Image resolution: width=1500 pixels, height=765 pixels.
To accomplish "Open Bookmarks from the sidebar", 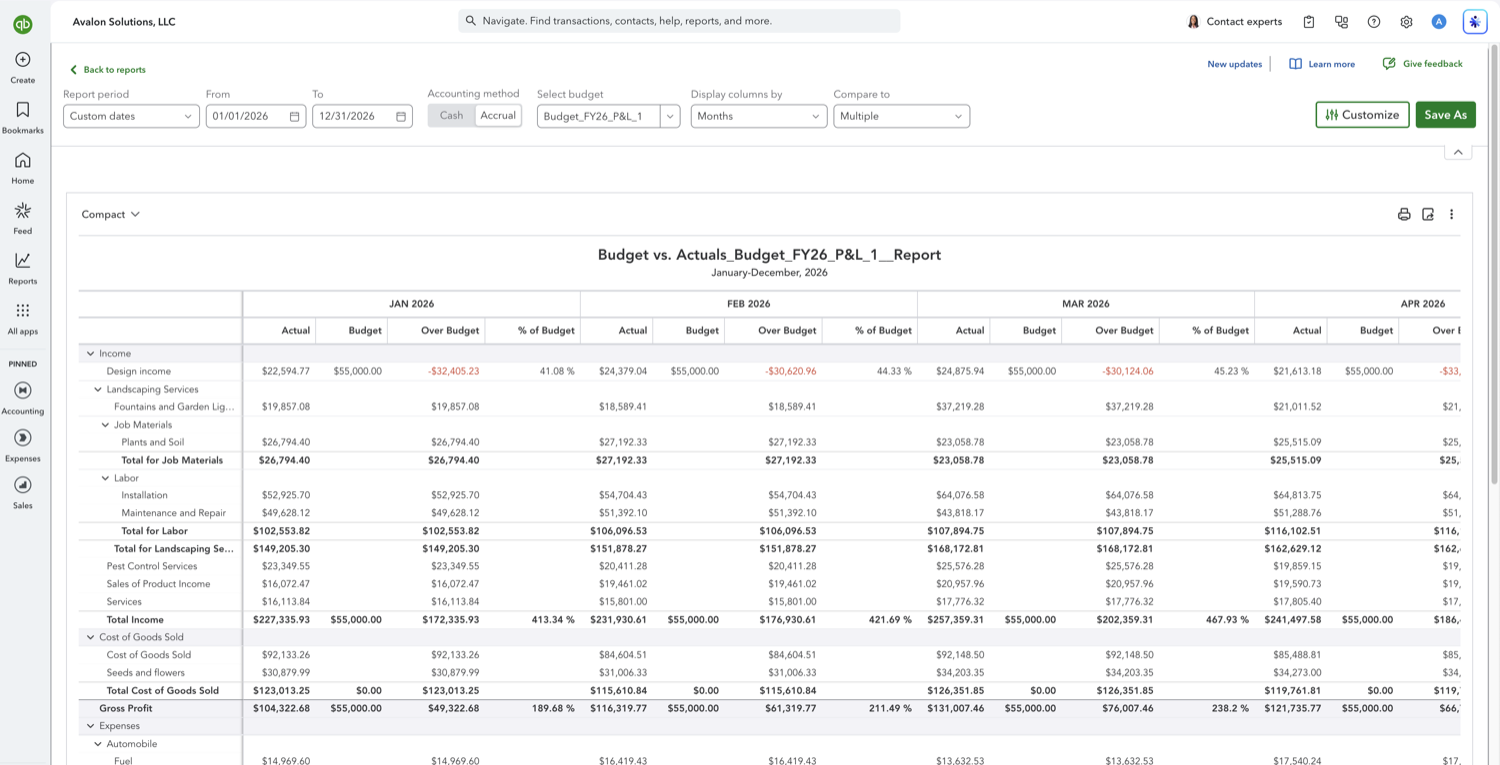I will tap(23, 117).
